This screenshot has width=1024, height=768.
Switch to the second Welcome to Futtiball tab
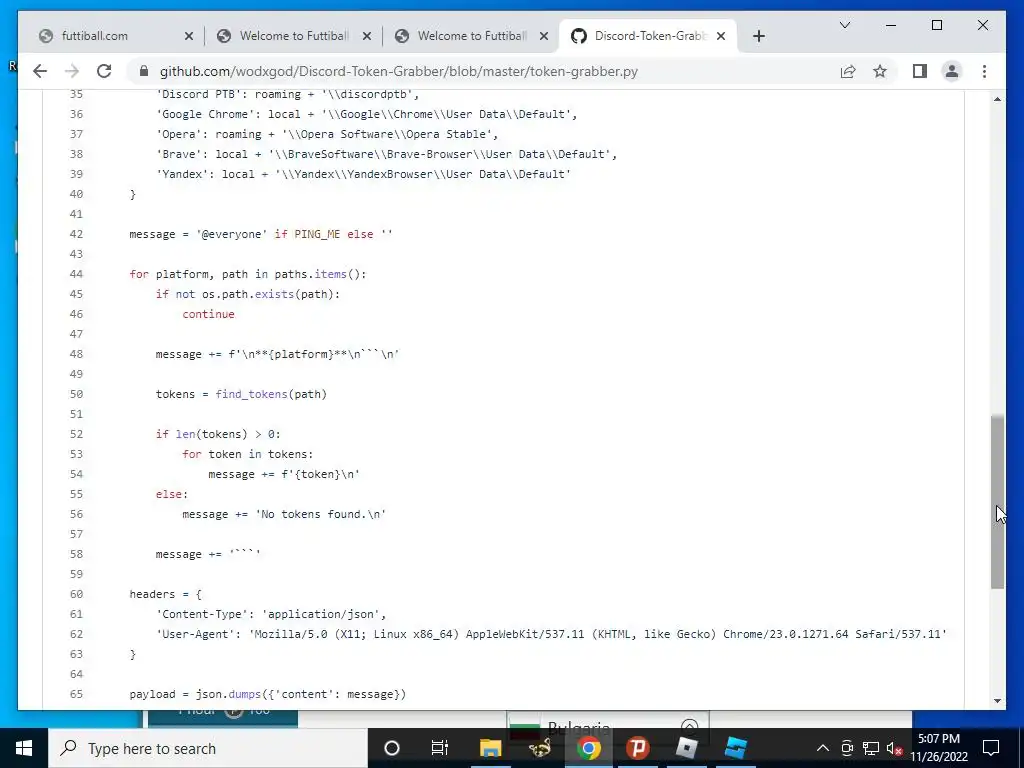coord(294,36)
